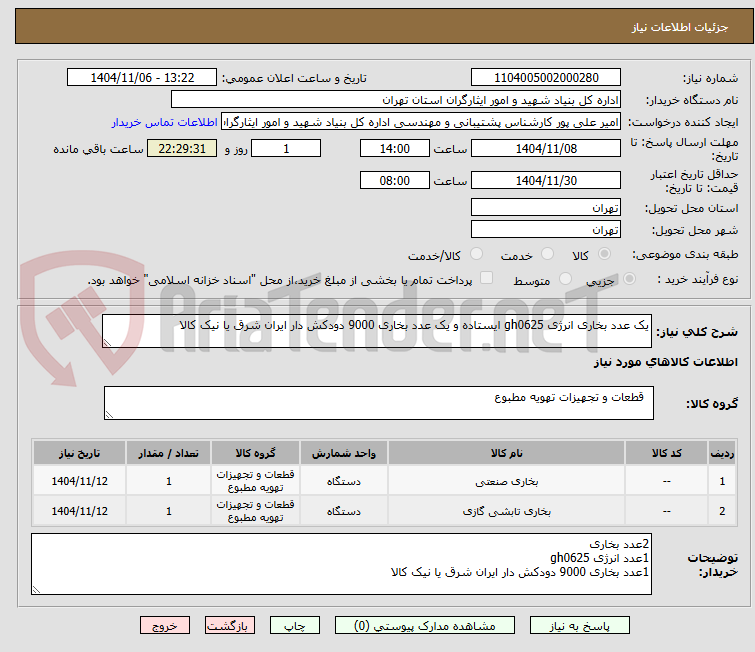Click the نام دستگاه خریدار field
755x652 pixels.
(x=396, y=100)
